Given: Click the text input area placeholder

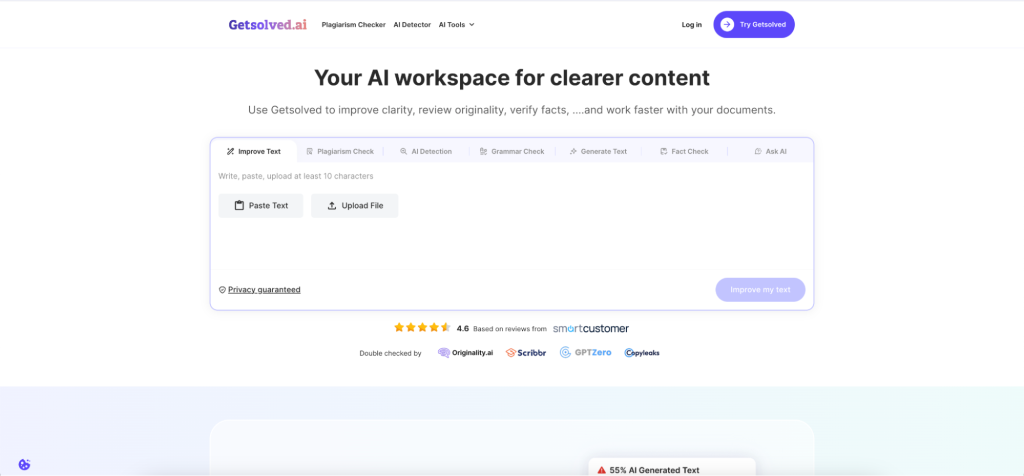Looking at the screenshot, I should [x=296, y=176].
